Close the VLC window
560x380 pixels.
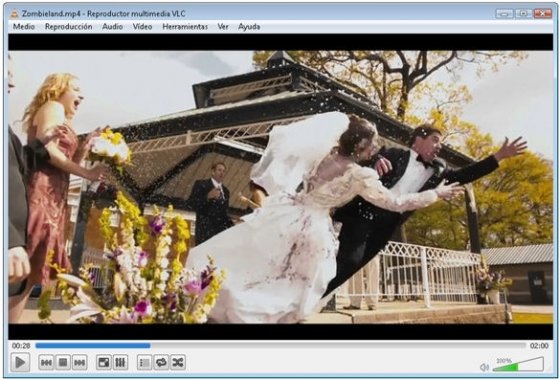pyautogui.click(x=543, y=14)
